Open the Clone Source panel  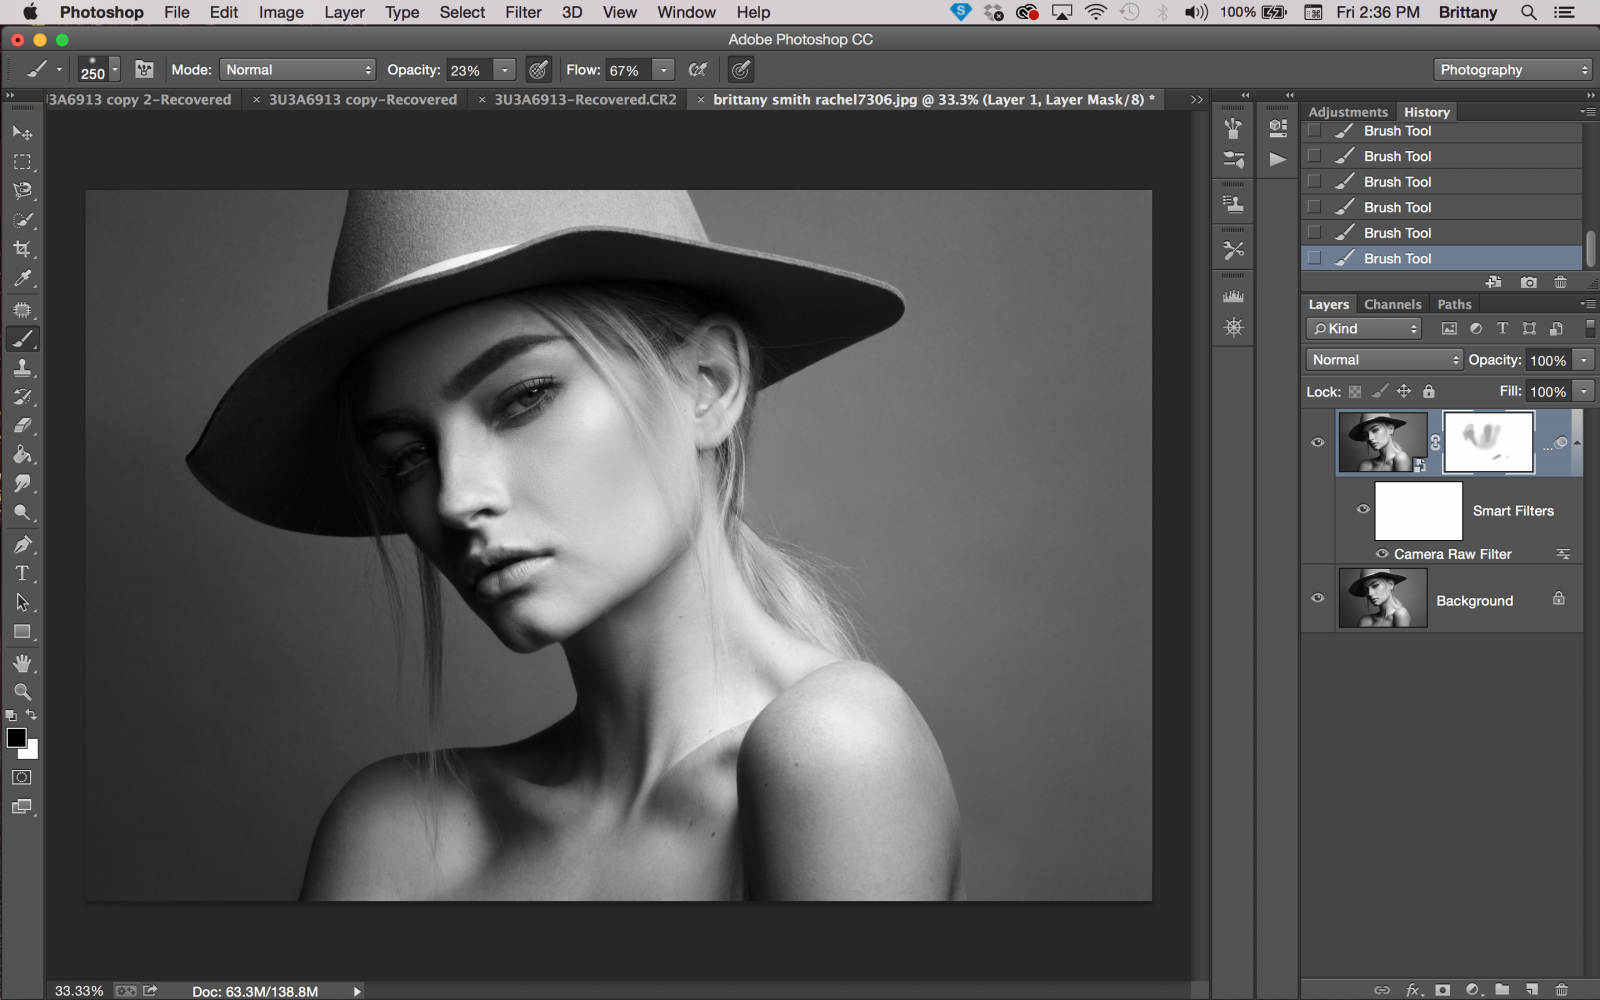(x=1233, y=203)
